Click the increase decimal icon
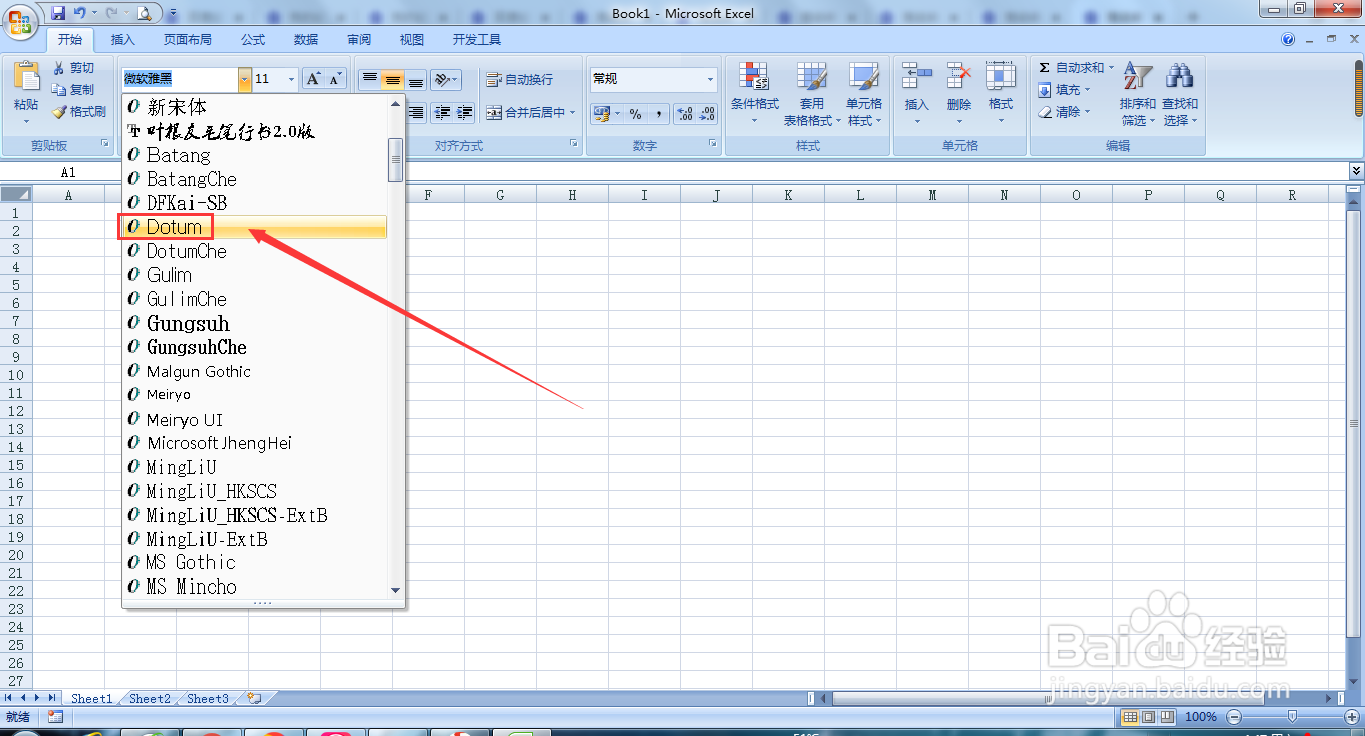 click(x=685, y=114)
